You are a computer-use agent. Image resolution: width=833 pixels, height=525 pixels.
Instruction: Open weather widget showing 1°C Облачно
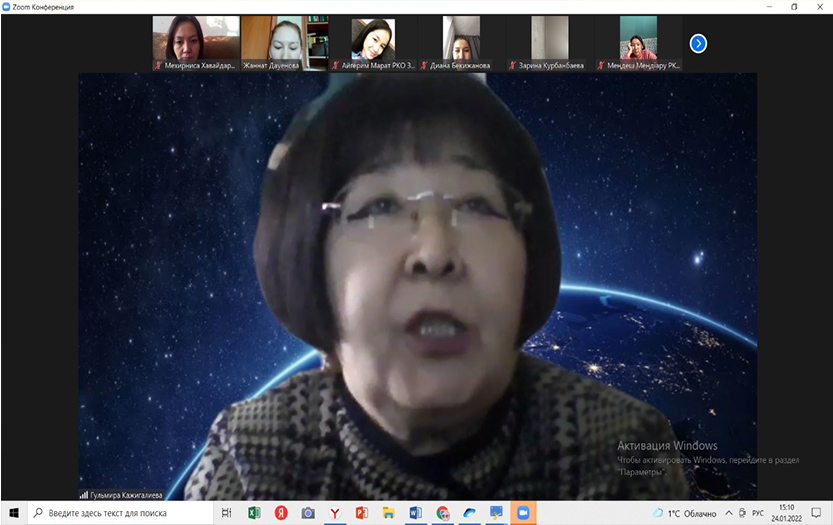(x=684, y=513)
